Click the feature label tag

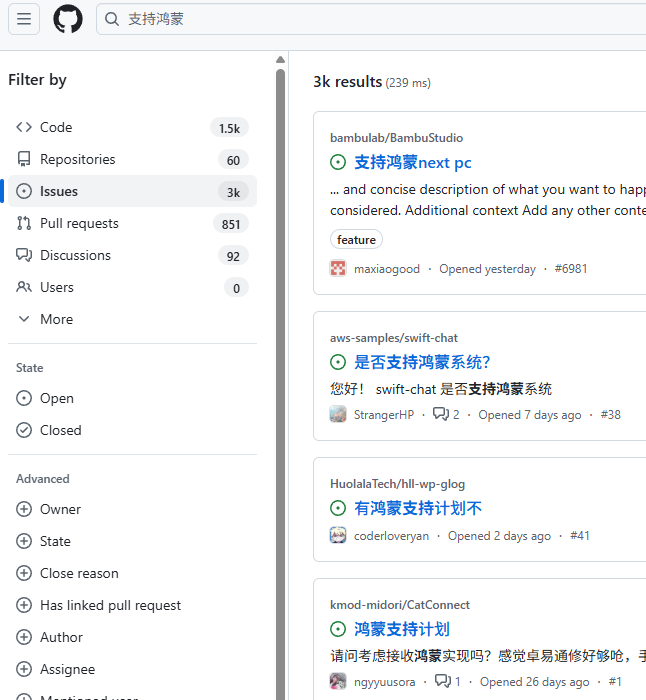tap(356, 240)
